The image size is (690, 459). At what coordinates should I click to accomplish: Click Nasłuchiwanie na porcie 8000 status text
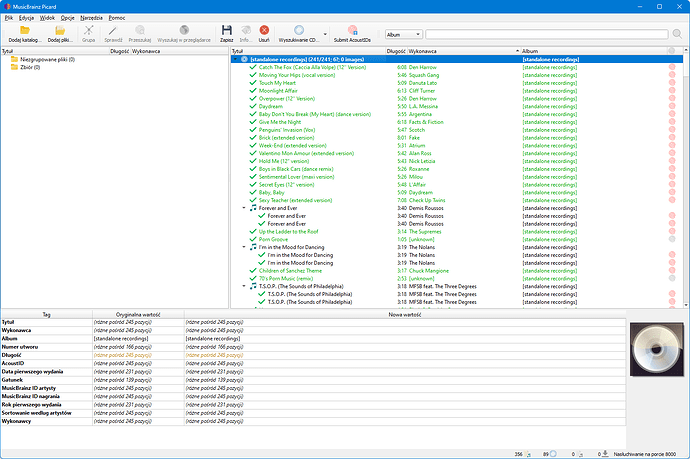click(645, 454)
